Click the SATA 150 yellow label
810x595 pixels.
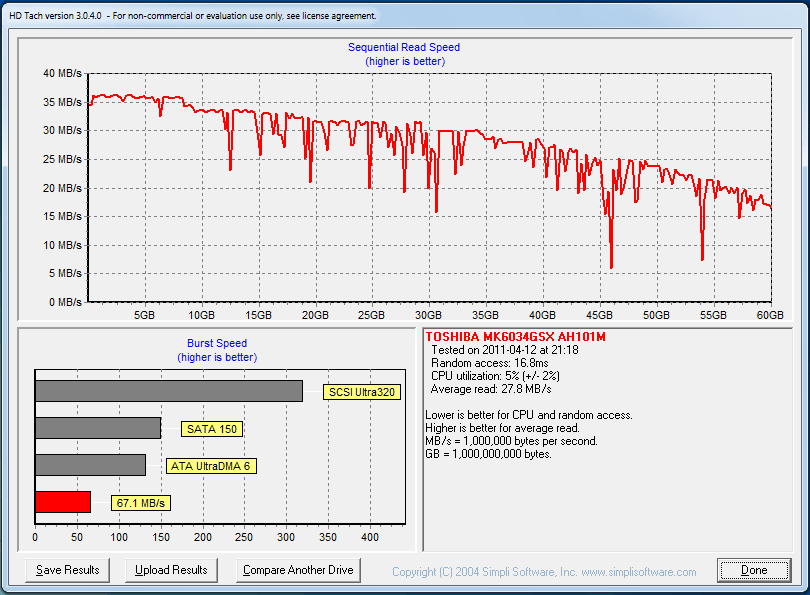212,429
